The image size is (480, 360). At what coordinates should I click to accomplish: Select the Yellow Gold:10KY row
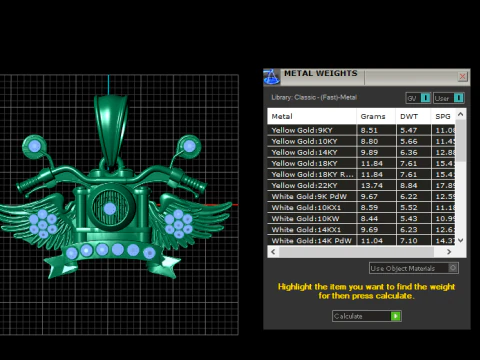(x=361, y=141)
